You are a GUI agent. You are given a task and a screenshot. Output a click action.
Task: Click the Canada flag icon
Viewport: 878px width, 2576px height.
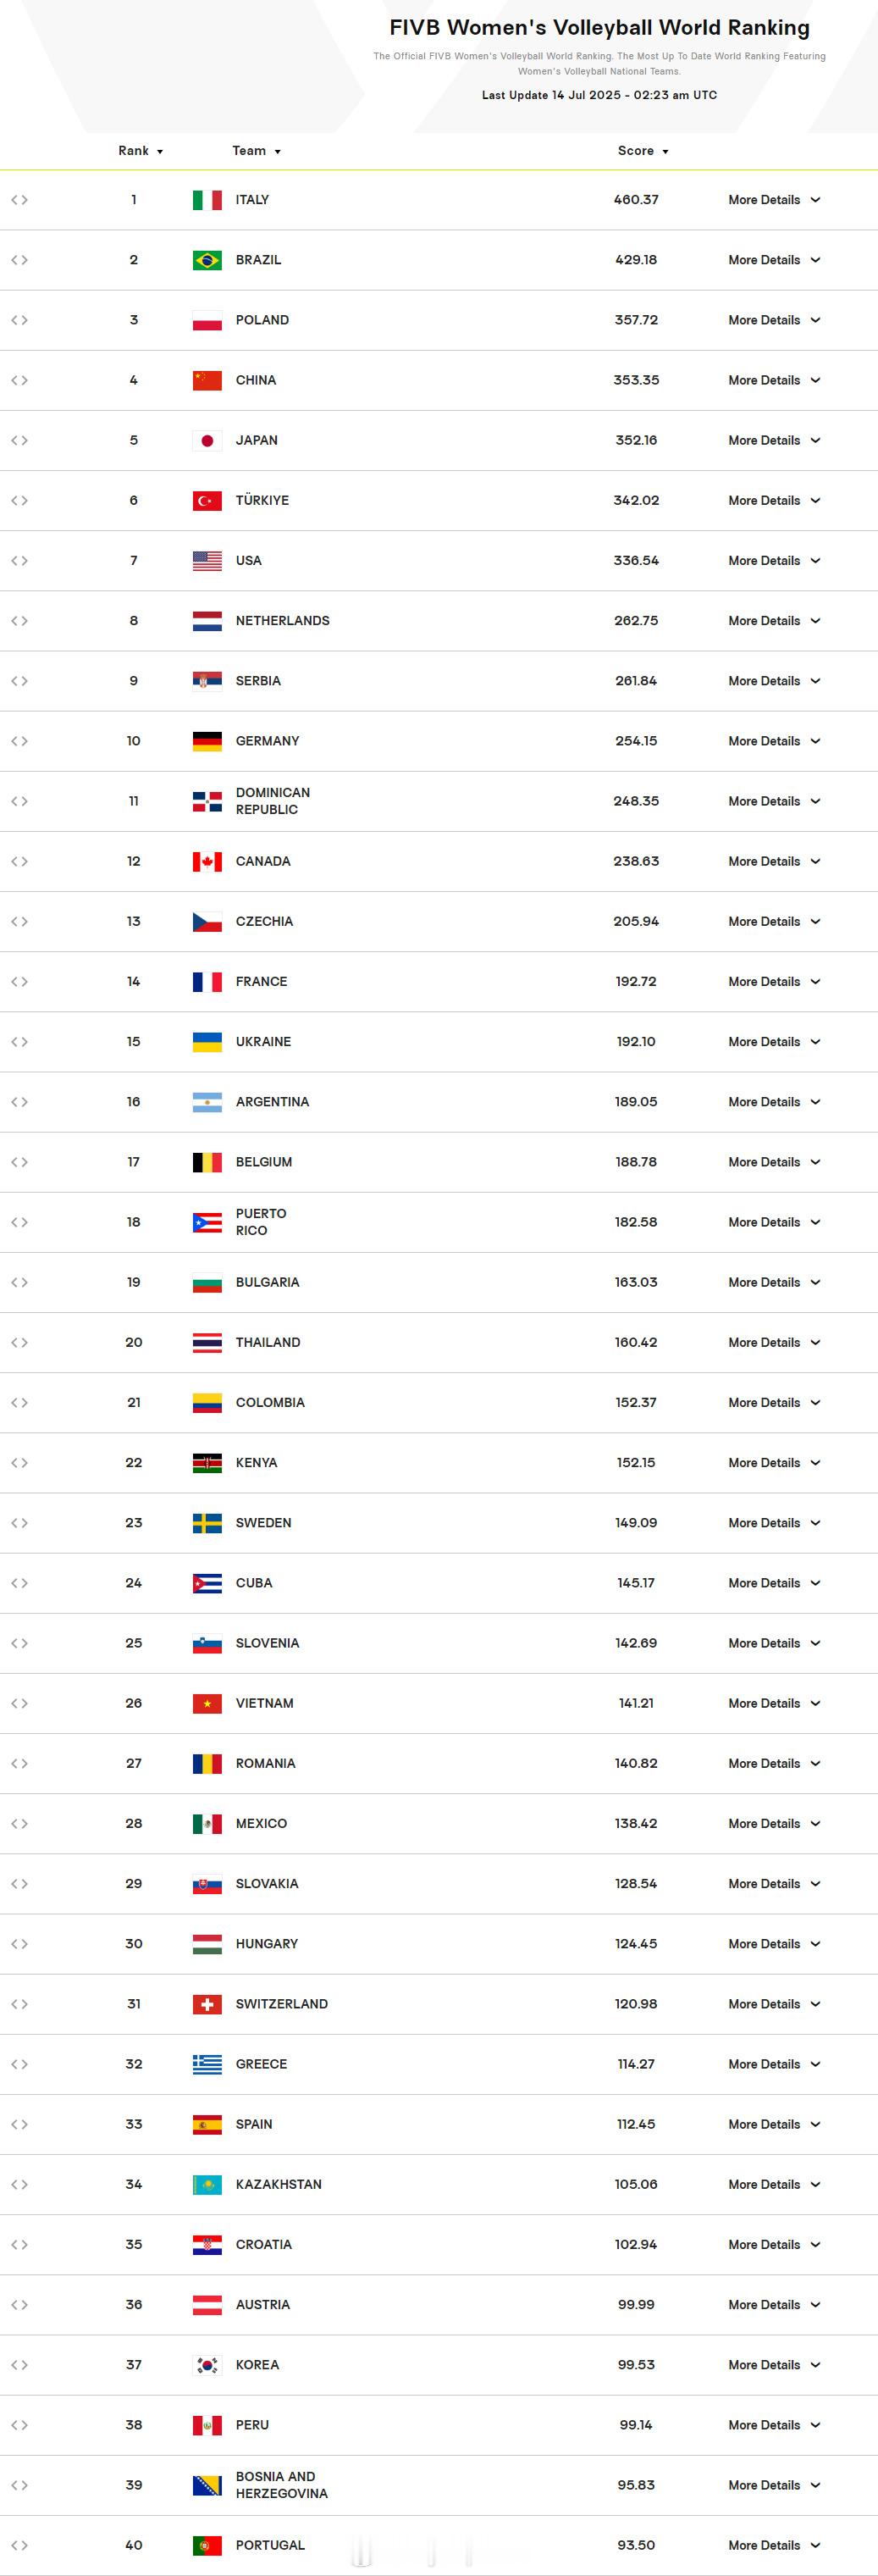tap(207, 861)
